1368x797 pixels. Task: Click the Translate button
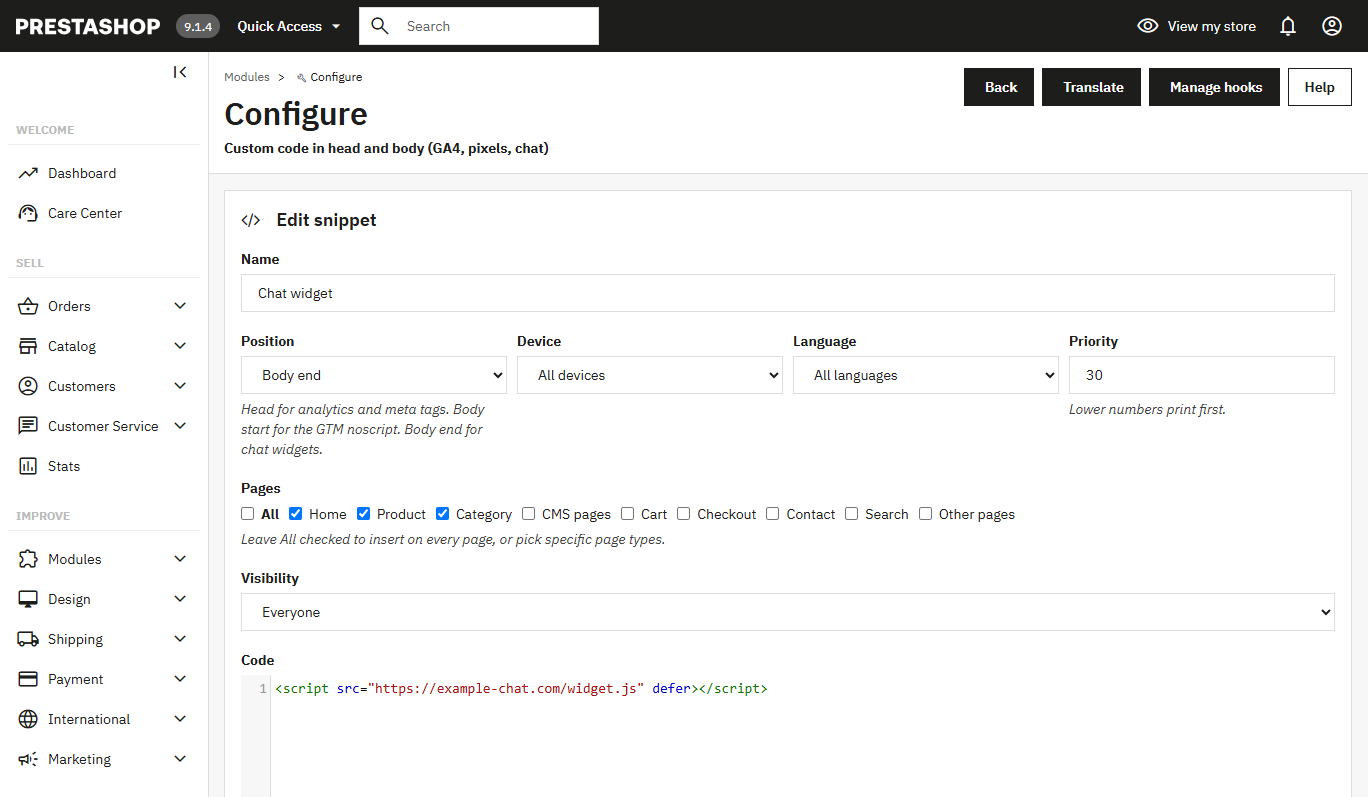pos(1092,87)
